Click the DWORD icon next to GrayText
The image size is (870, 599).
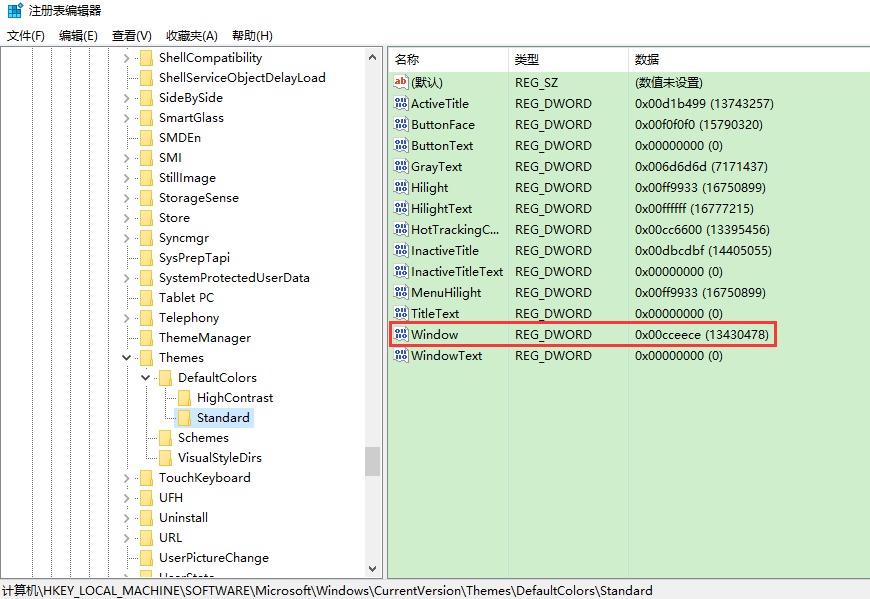pyautogui.click(x=401, y=166)
